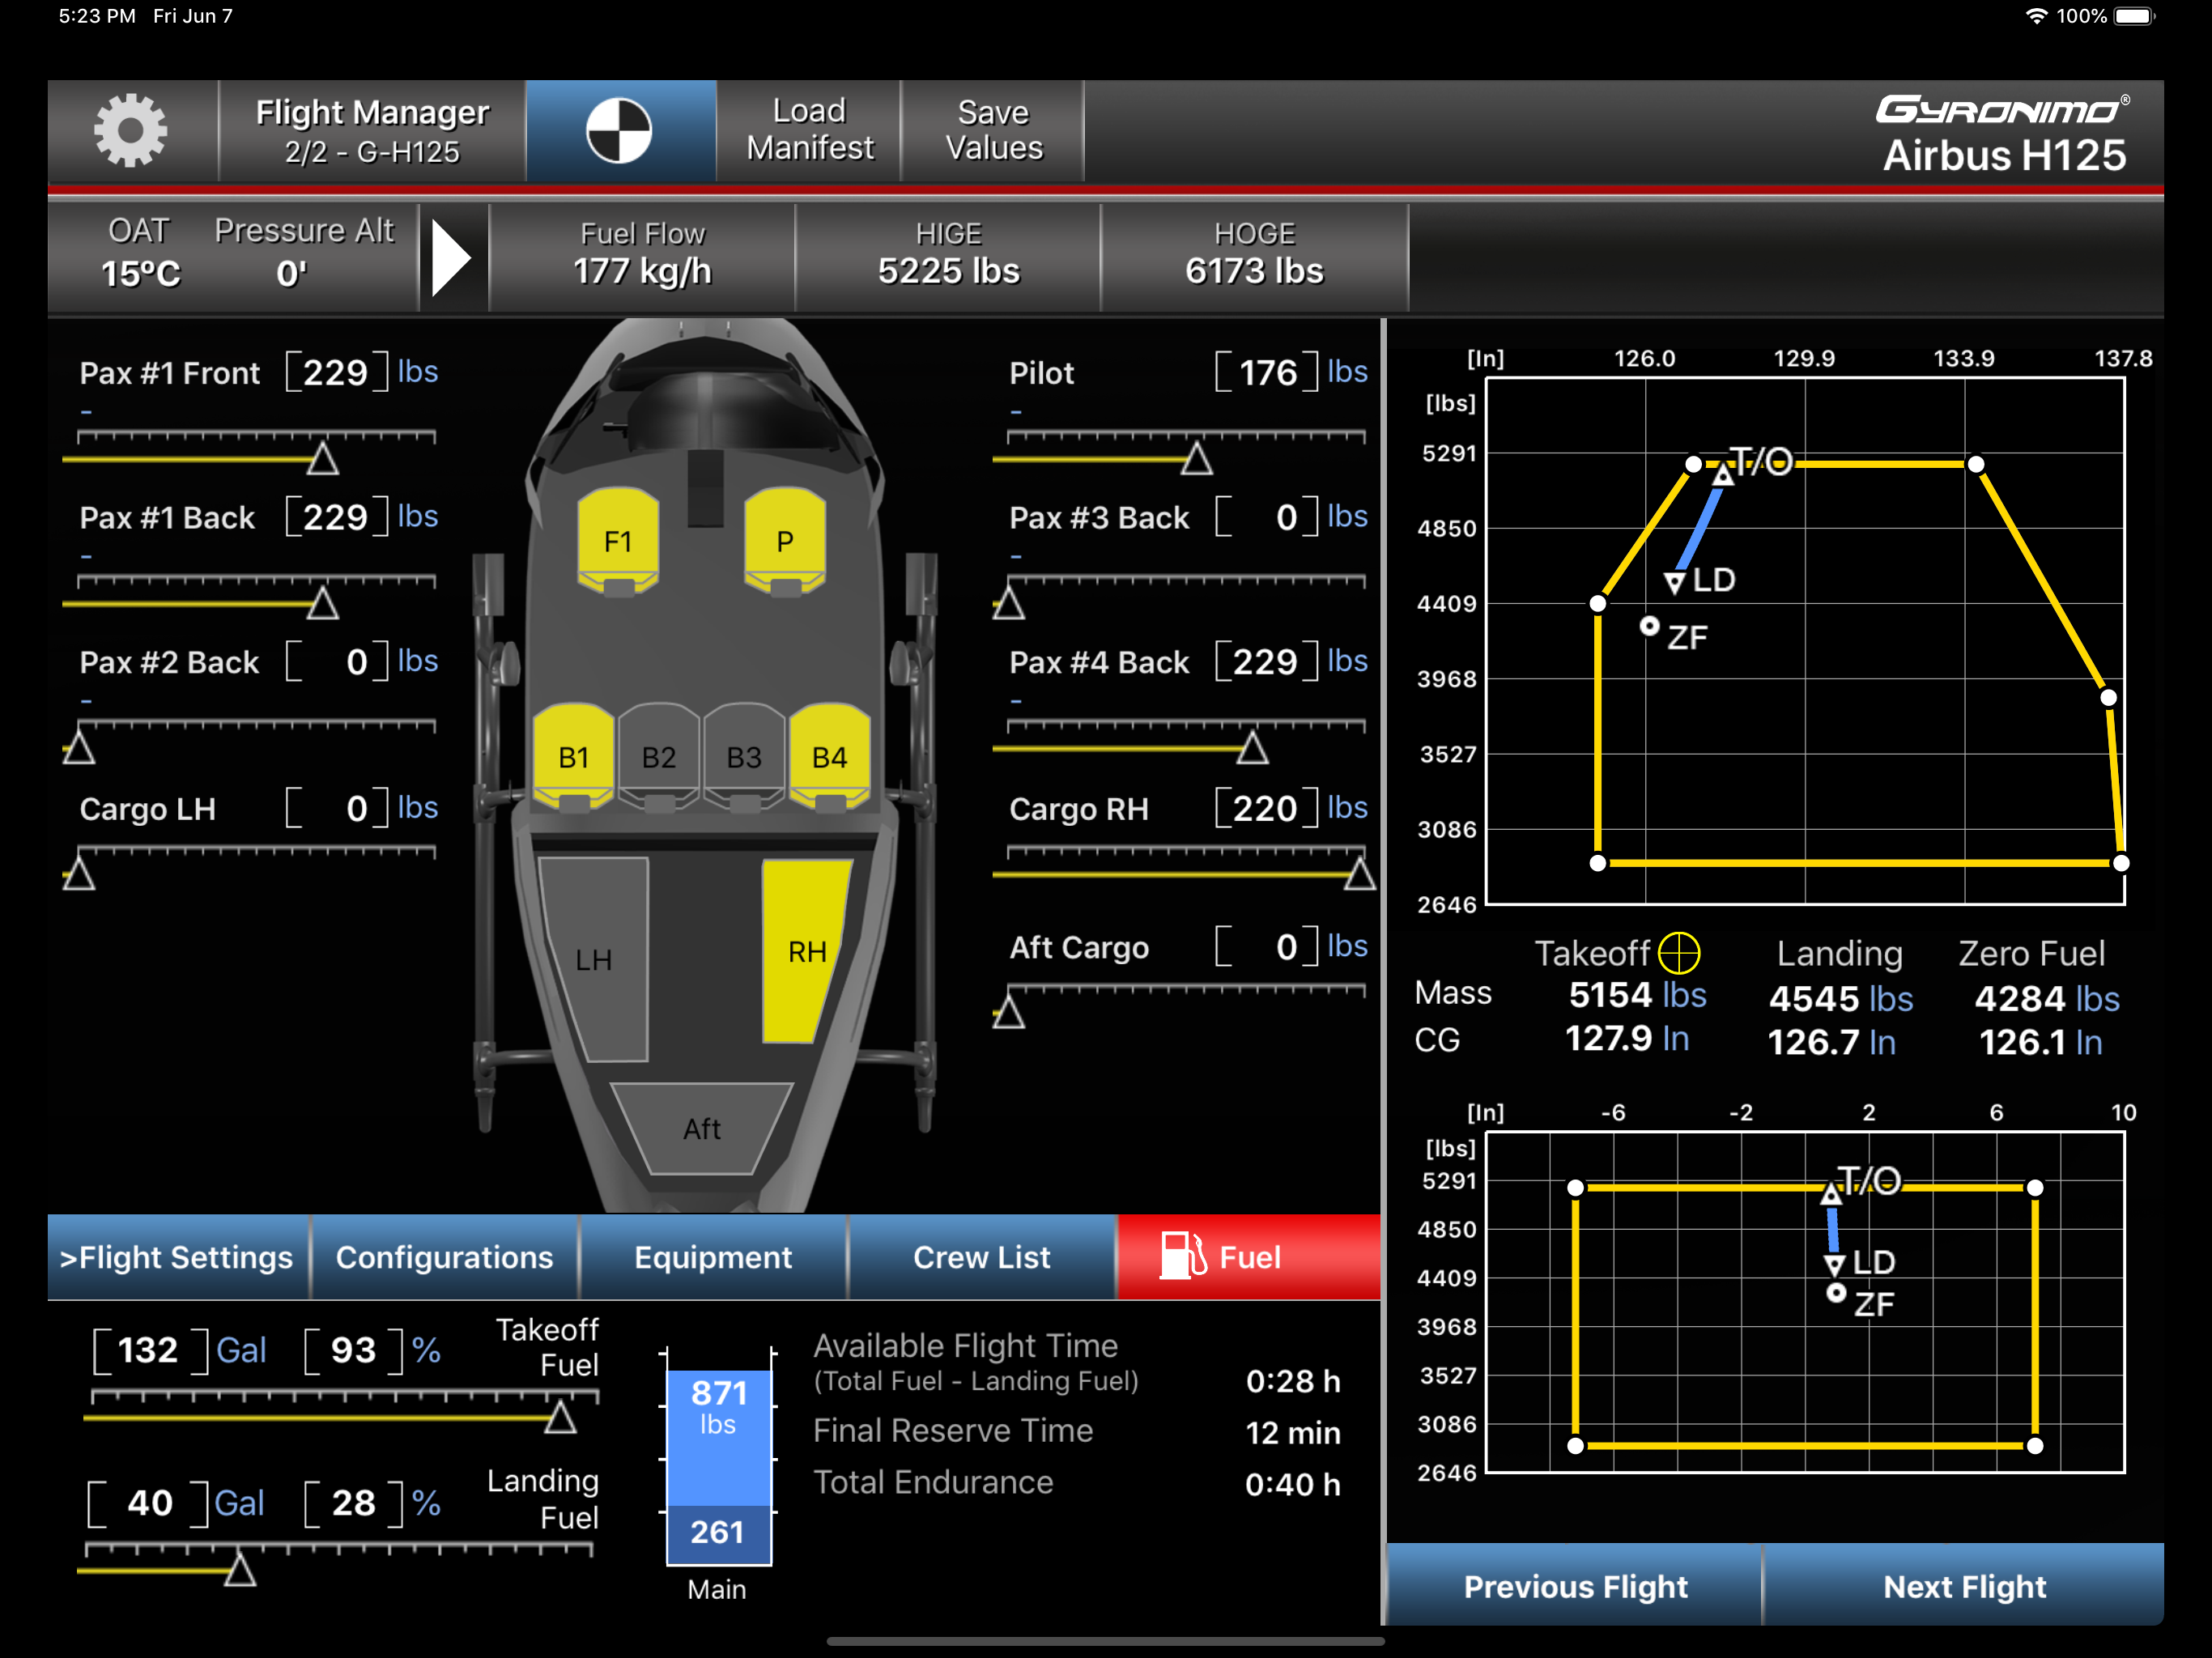The image size is (2212, 1658).
Task: Toggle takeoff fuel Gal unit
Action: point(241,1351)
